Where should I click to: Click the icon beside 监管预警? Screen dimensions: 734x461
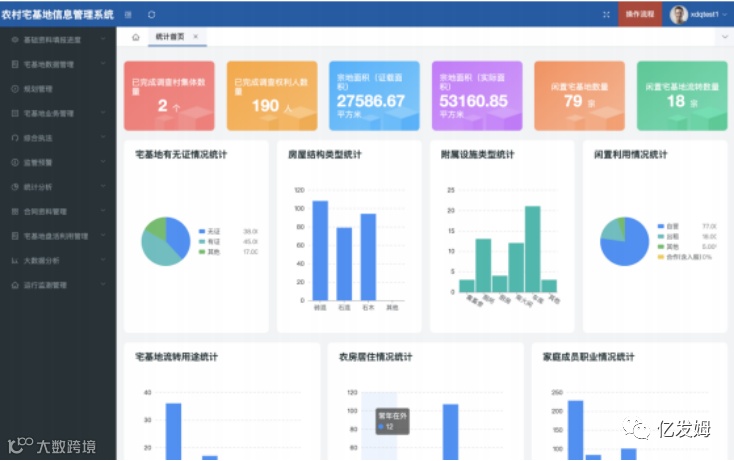[x=15, y=162]
